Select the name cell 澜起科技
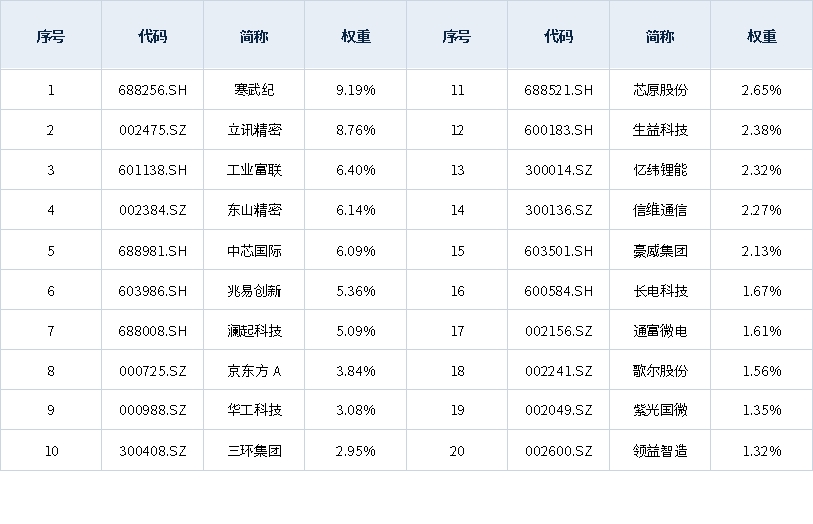This screenshot has width=813, height=524. [254, 331]
